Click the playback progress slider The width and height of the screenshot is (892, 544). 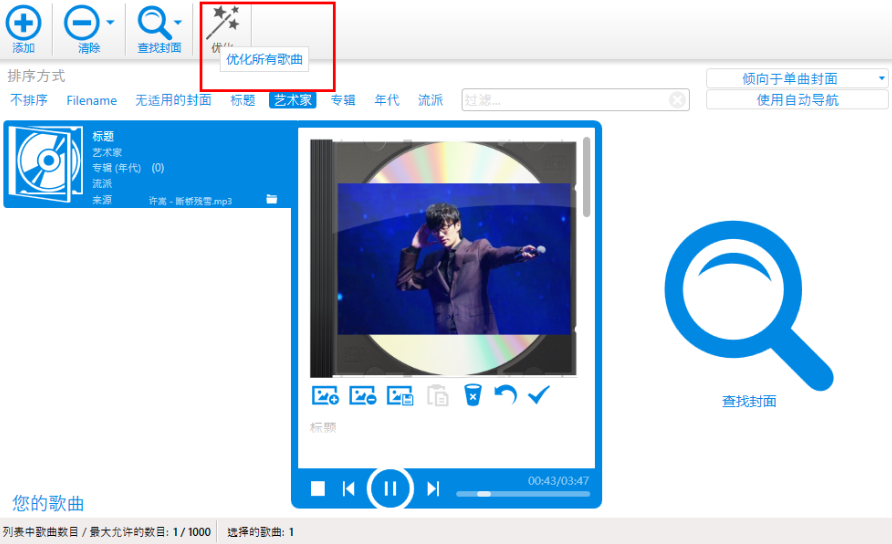tap(523, 494)
